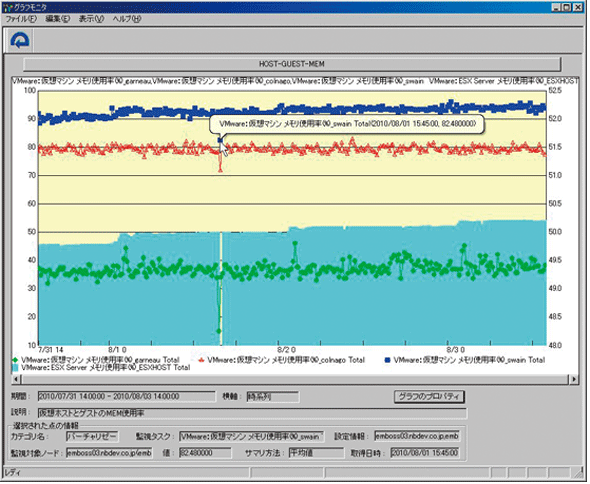Click the 7/31 14 x-axis label
The height and width of the screenshot is (484, 590).
coord(51,350)
